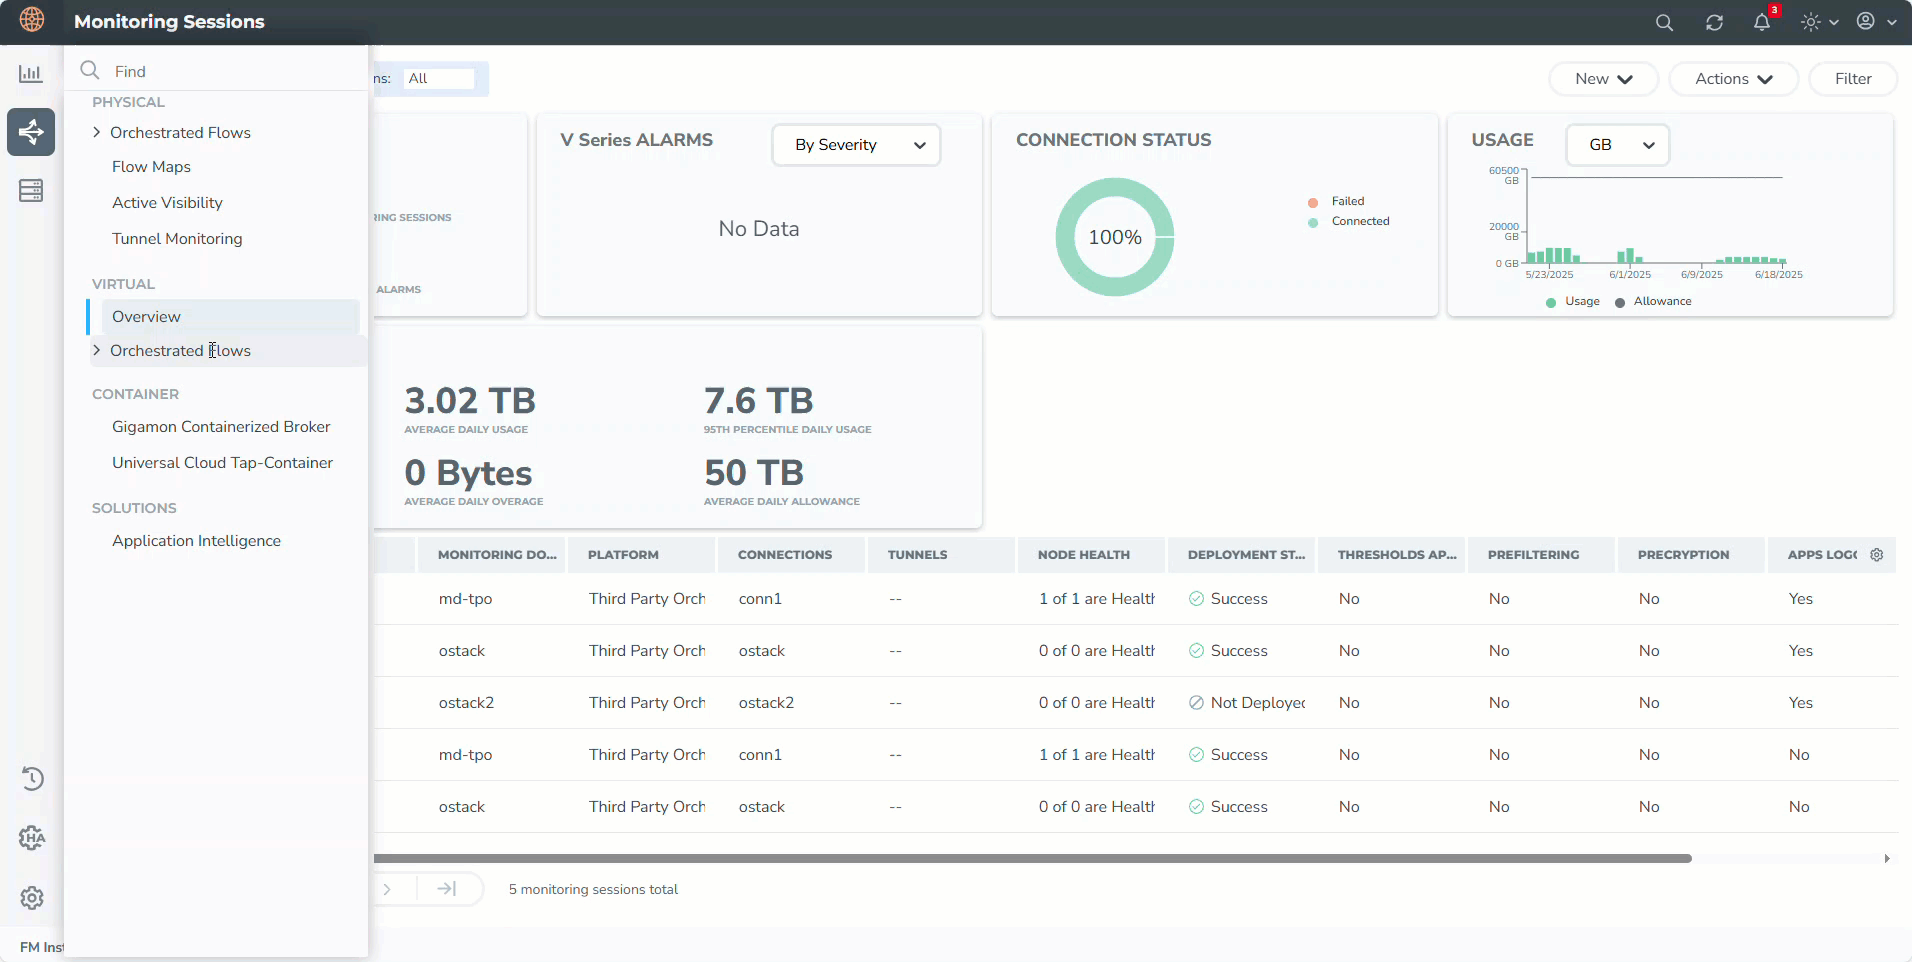Viewport: 1912px width, 962px height.
Task: Click the Not Deployed status icon for ostack2
Action: coord(1196,703)
